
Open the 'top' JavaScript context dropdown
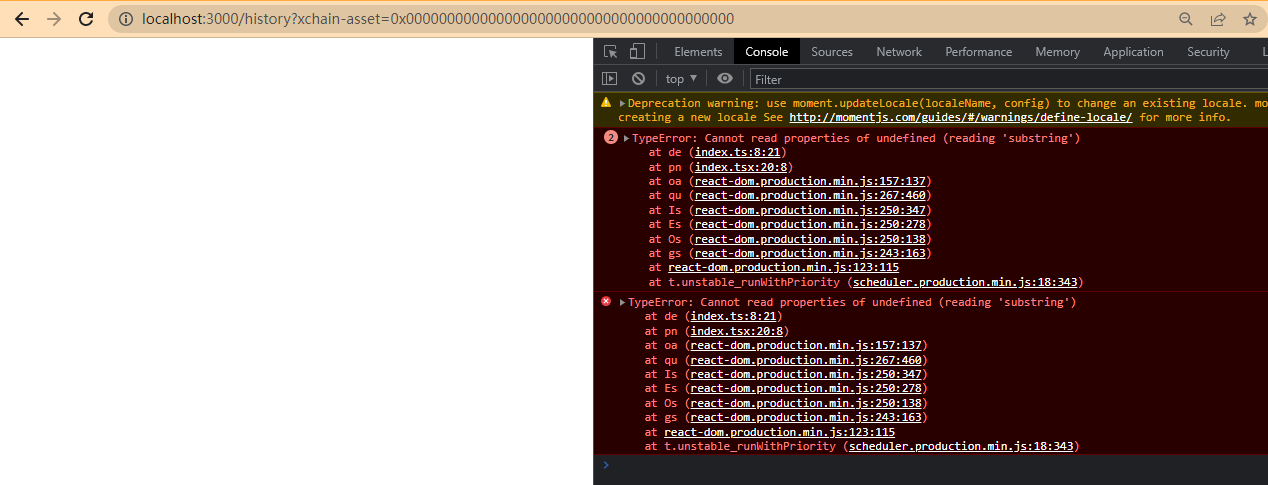point(681,79)
